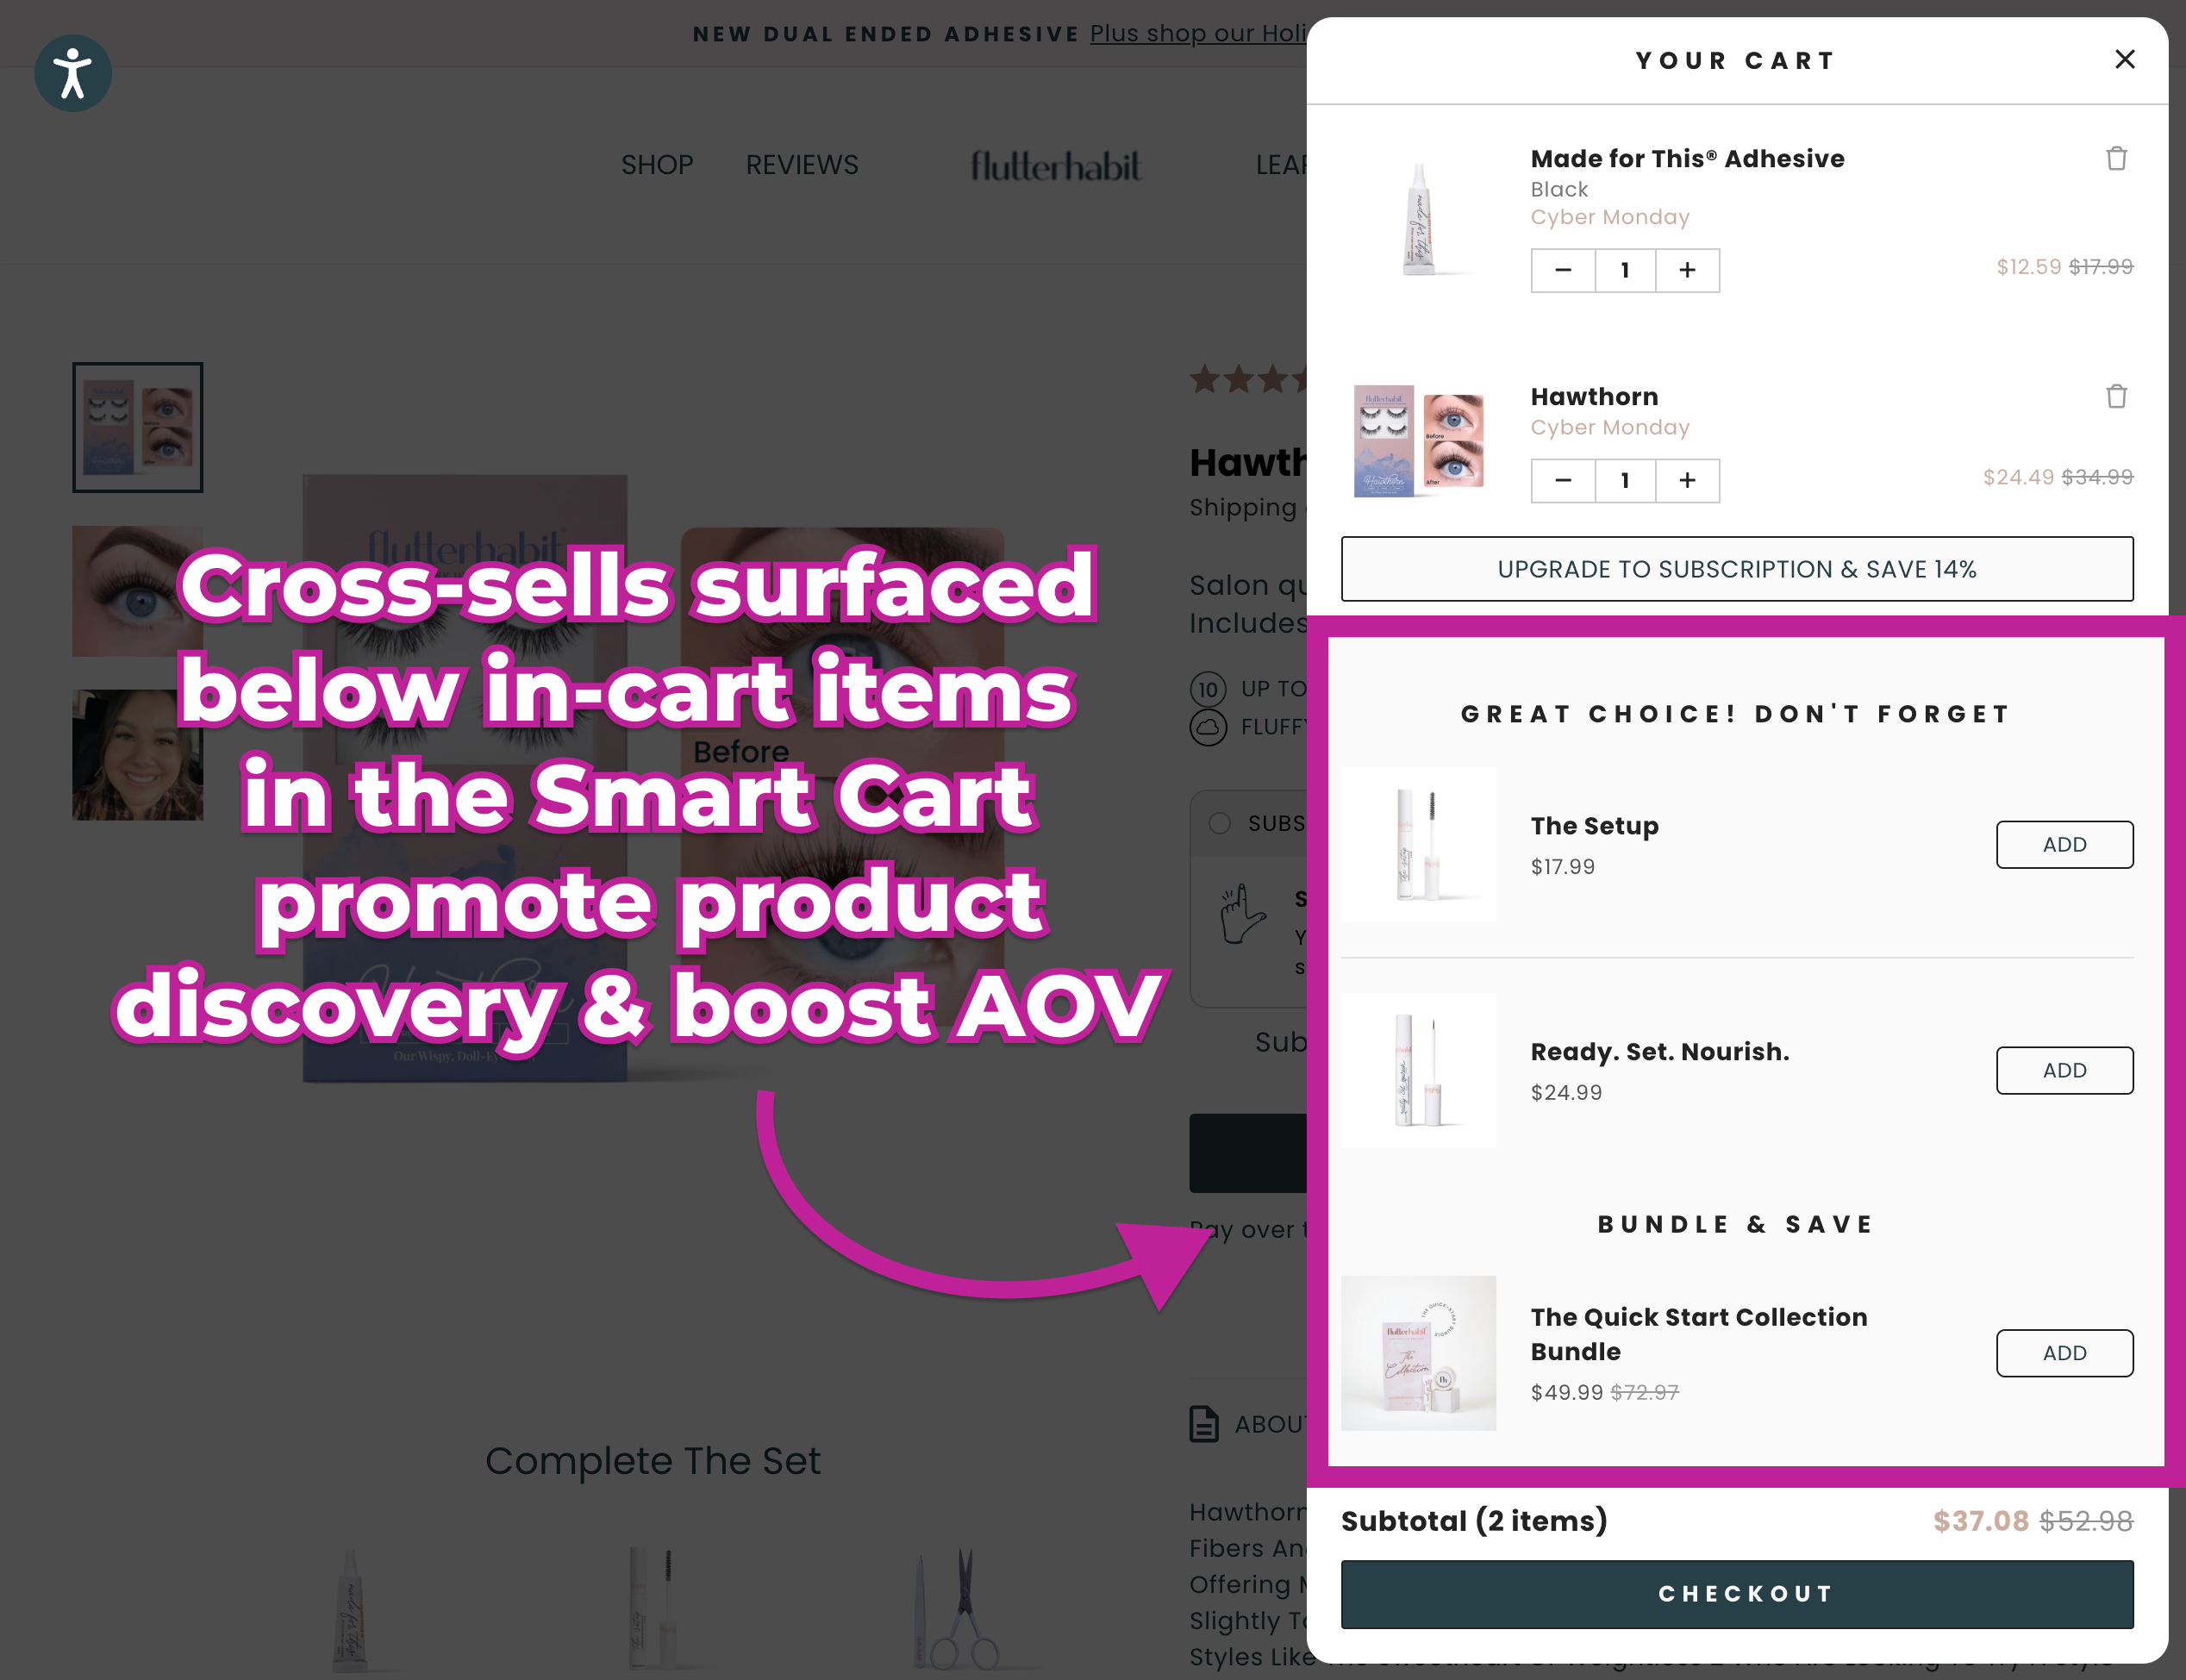This screenshot has height=1680, width=2186.
Task: Click the minus icon decrease Hawthorn quantity
Action: coord(1561,480)
